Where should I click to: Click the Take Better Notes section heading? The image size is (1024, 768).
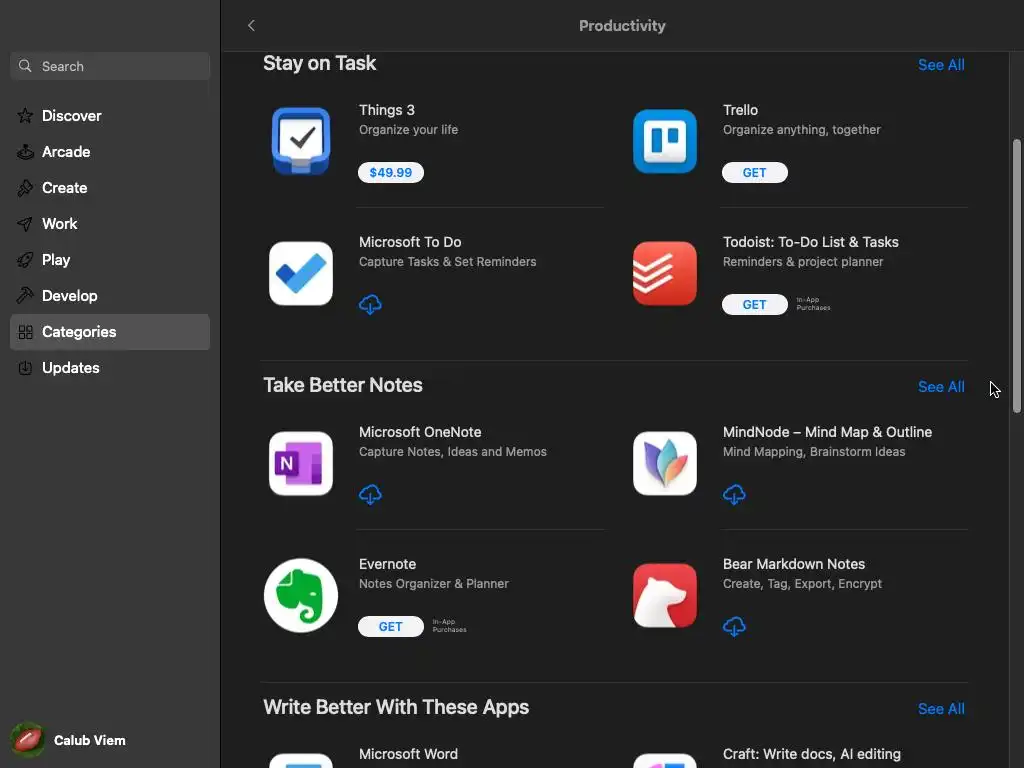[x=343, y=385]
